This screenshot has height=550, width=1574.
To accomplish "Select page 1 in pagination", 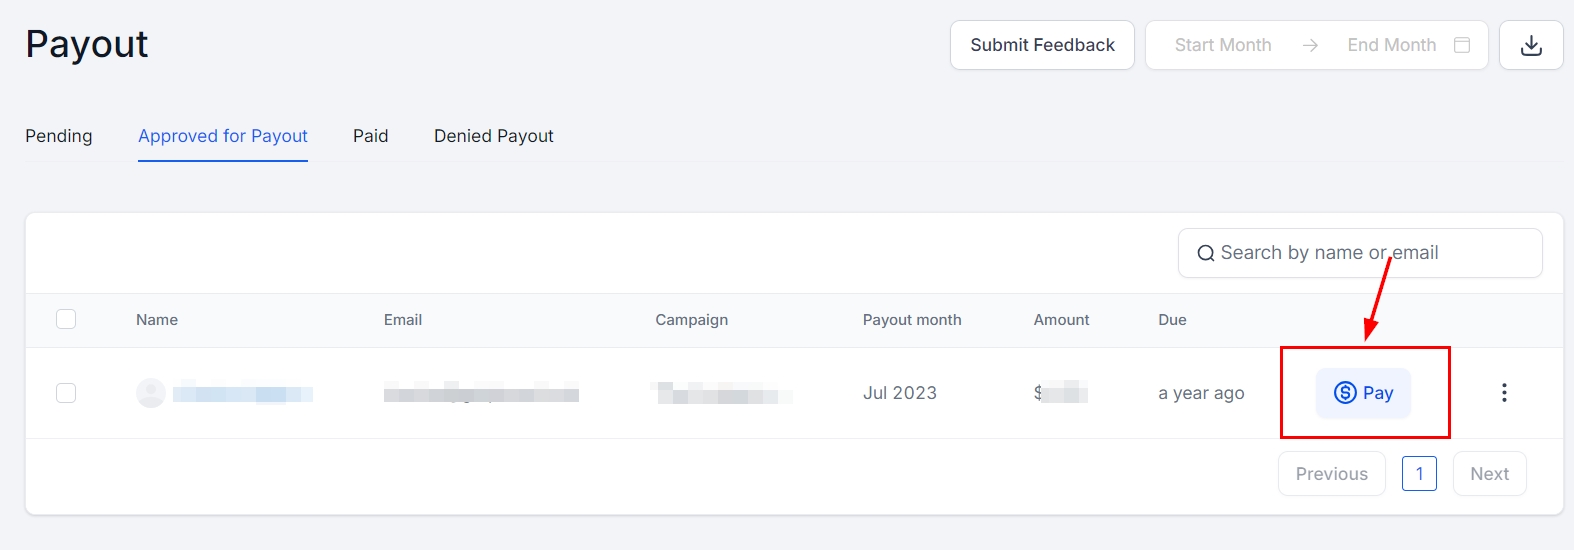I will [x=1419, y=474].
